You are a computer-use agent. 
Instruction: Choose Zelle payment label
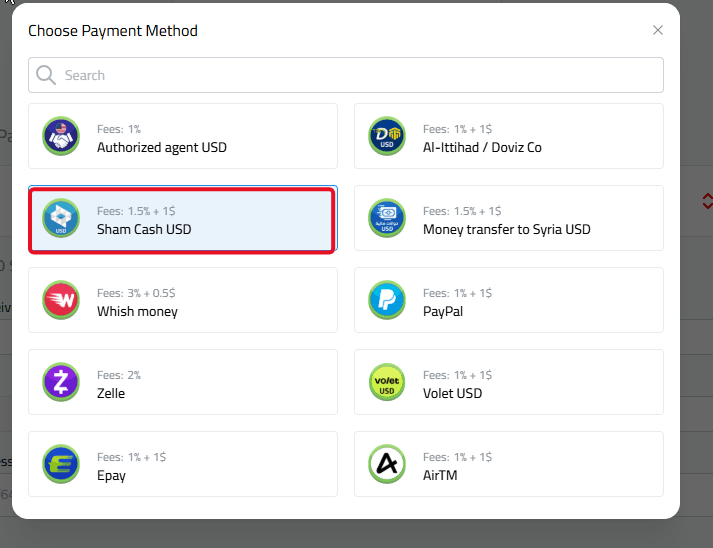[111, 393]
